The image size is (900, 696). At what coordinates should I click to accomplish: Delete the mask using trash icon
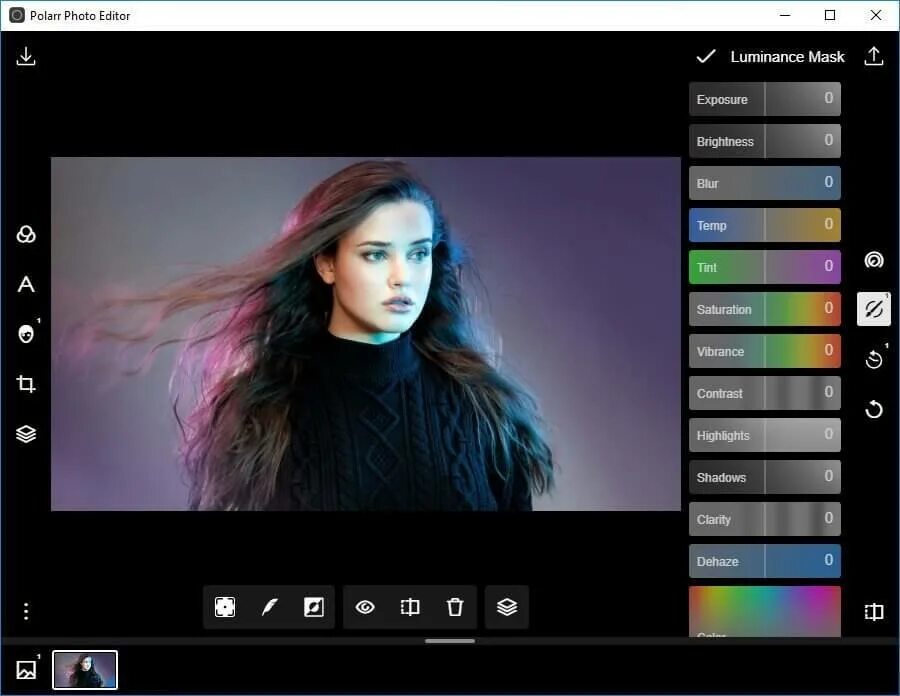(455, 607)
